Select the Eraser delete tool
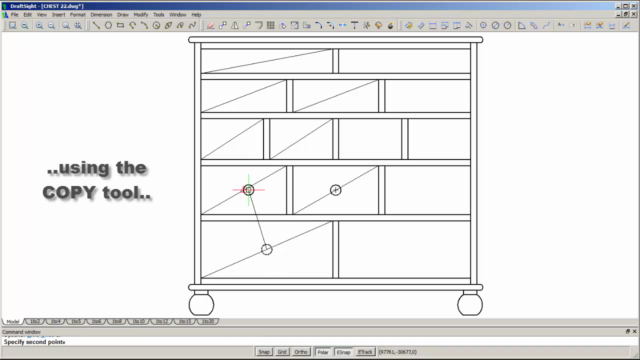The height and width of the screenshot is (360, 640). (x=211, y=25)
